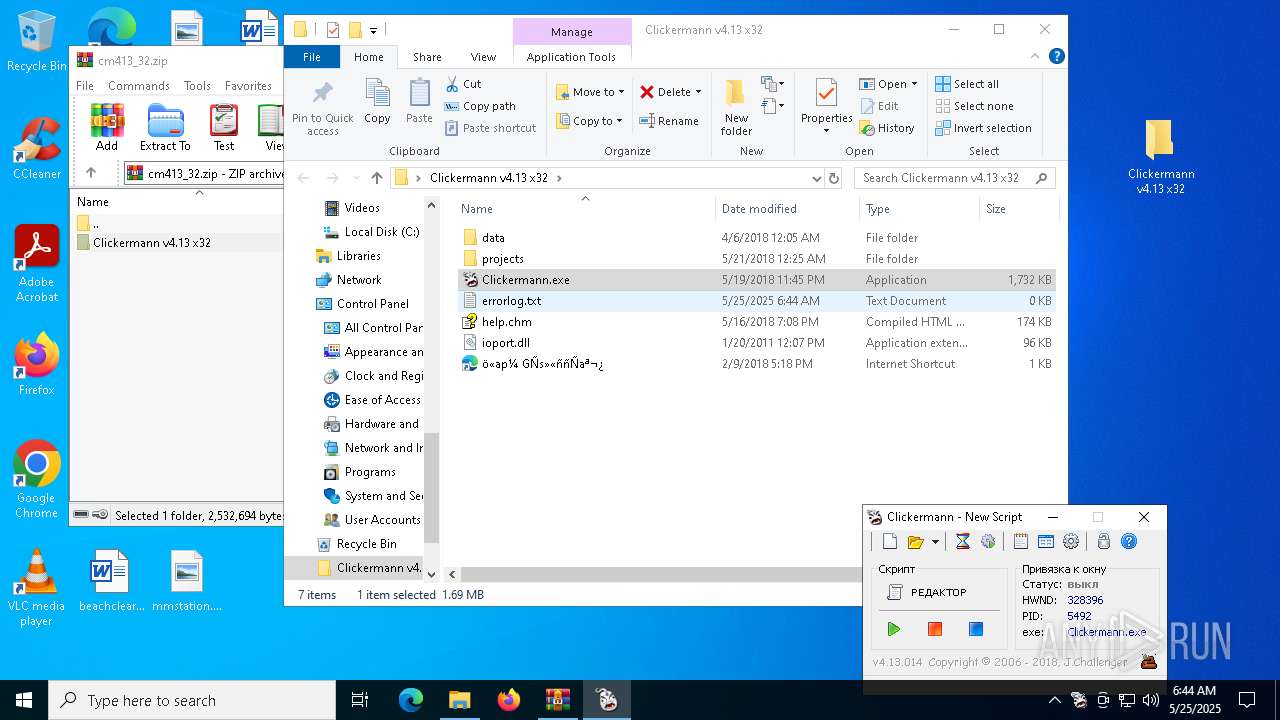The image size is (1280, 720).
Task: Rename the selected file via ribbon
Action: click(669, 121)
